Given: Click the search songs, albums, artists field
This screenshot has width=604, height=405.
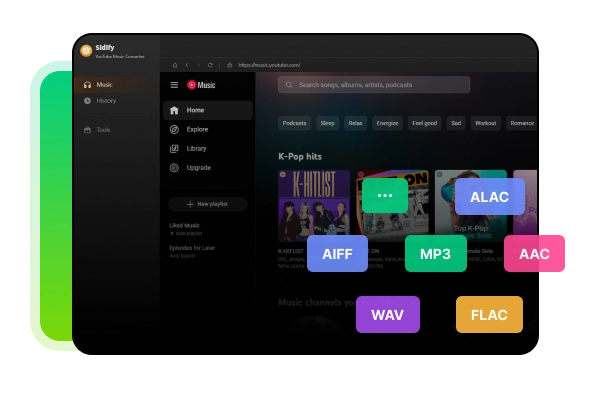Looking at the screenshot, I should pyautogui.click(x=374, y=85).
